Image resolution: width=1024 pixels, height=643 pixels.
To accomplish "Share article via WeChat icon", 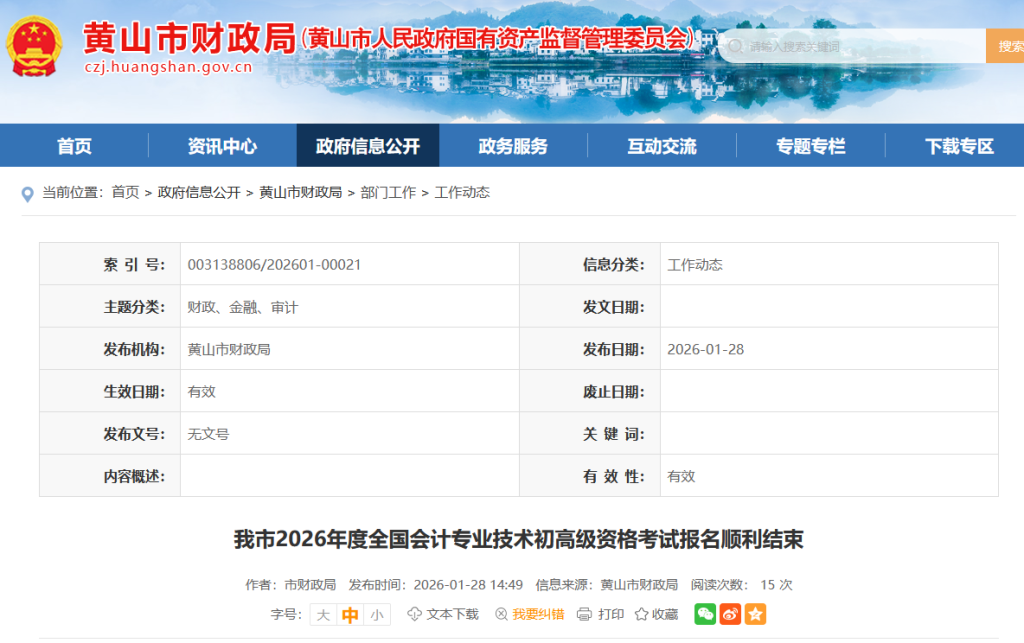I will [705, 614].
